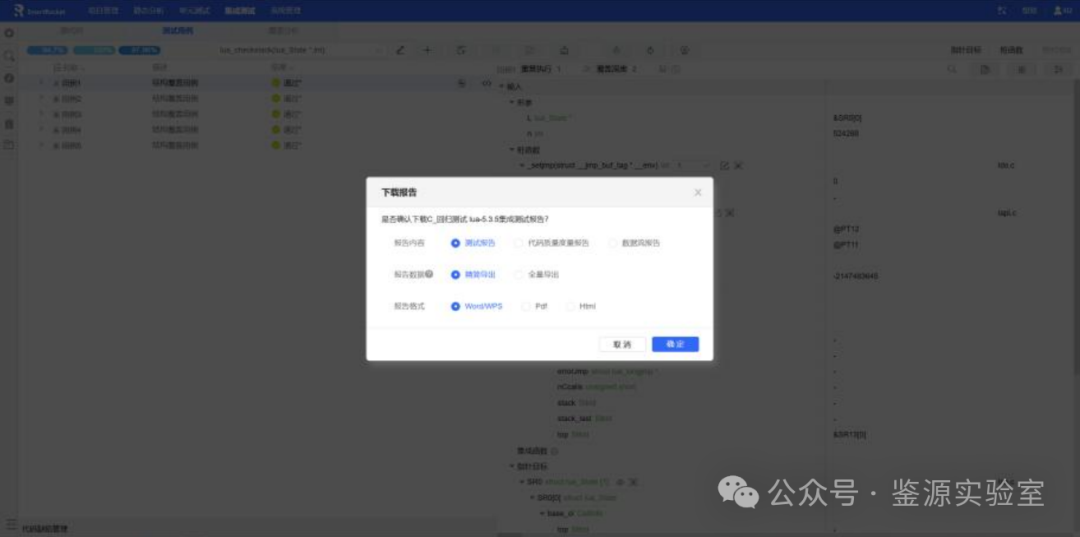Click the SmartRocket logo
This screenshot has height=537, width=1080.
pyautogui.click(x=42, y=11)
